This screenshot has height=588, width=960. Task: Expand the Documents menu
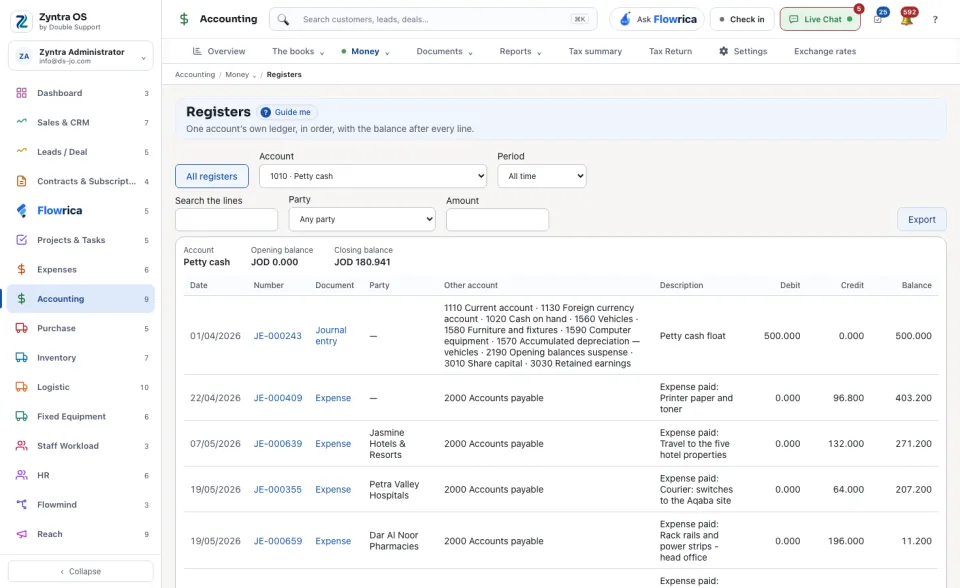click(x=444, y=51)
